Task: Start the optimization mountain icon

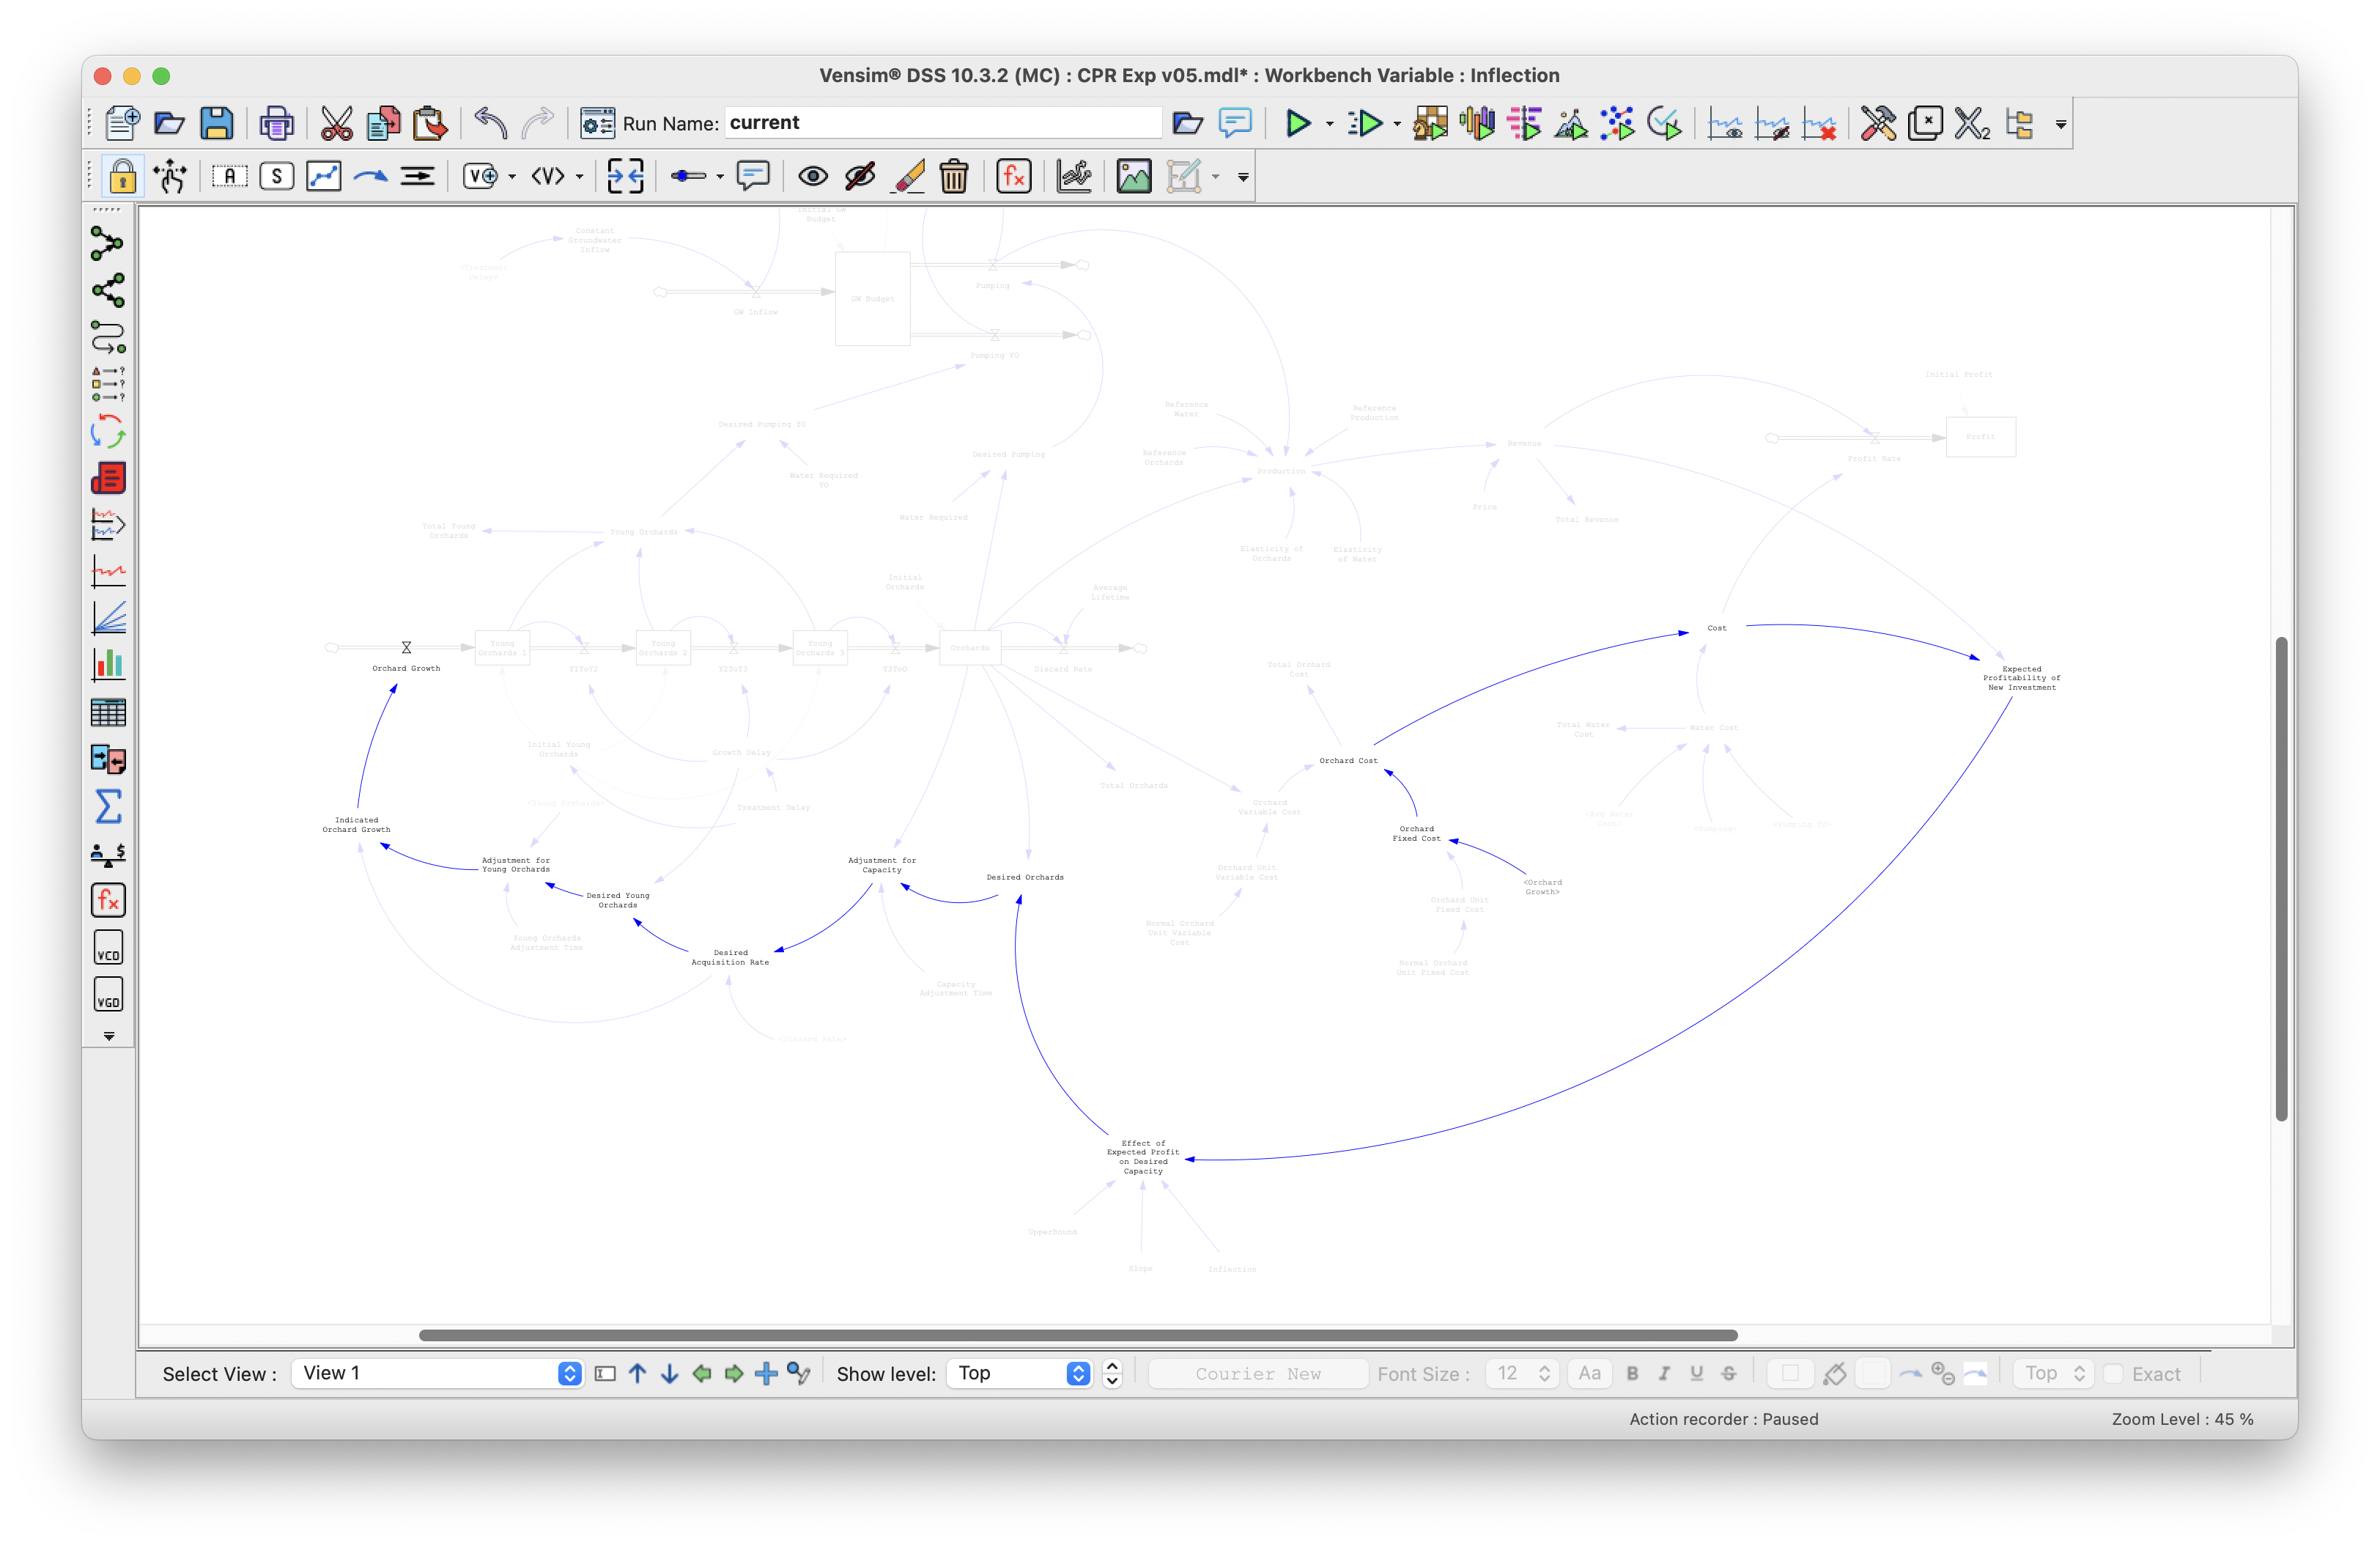Action: point(1571,123)
